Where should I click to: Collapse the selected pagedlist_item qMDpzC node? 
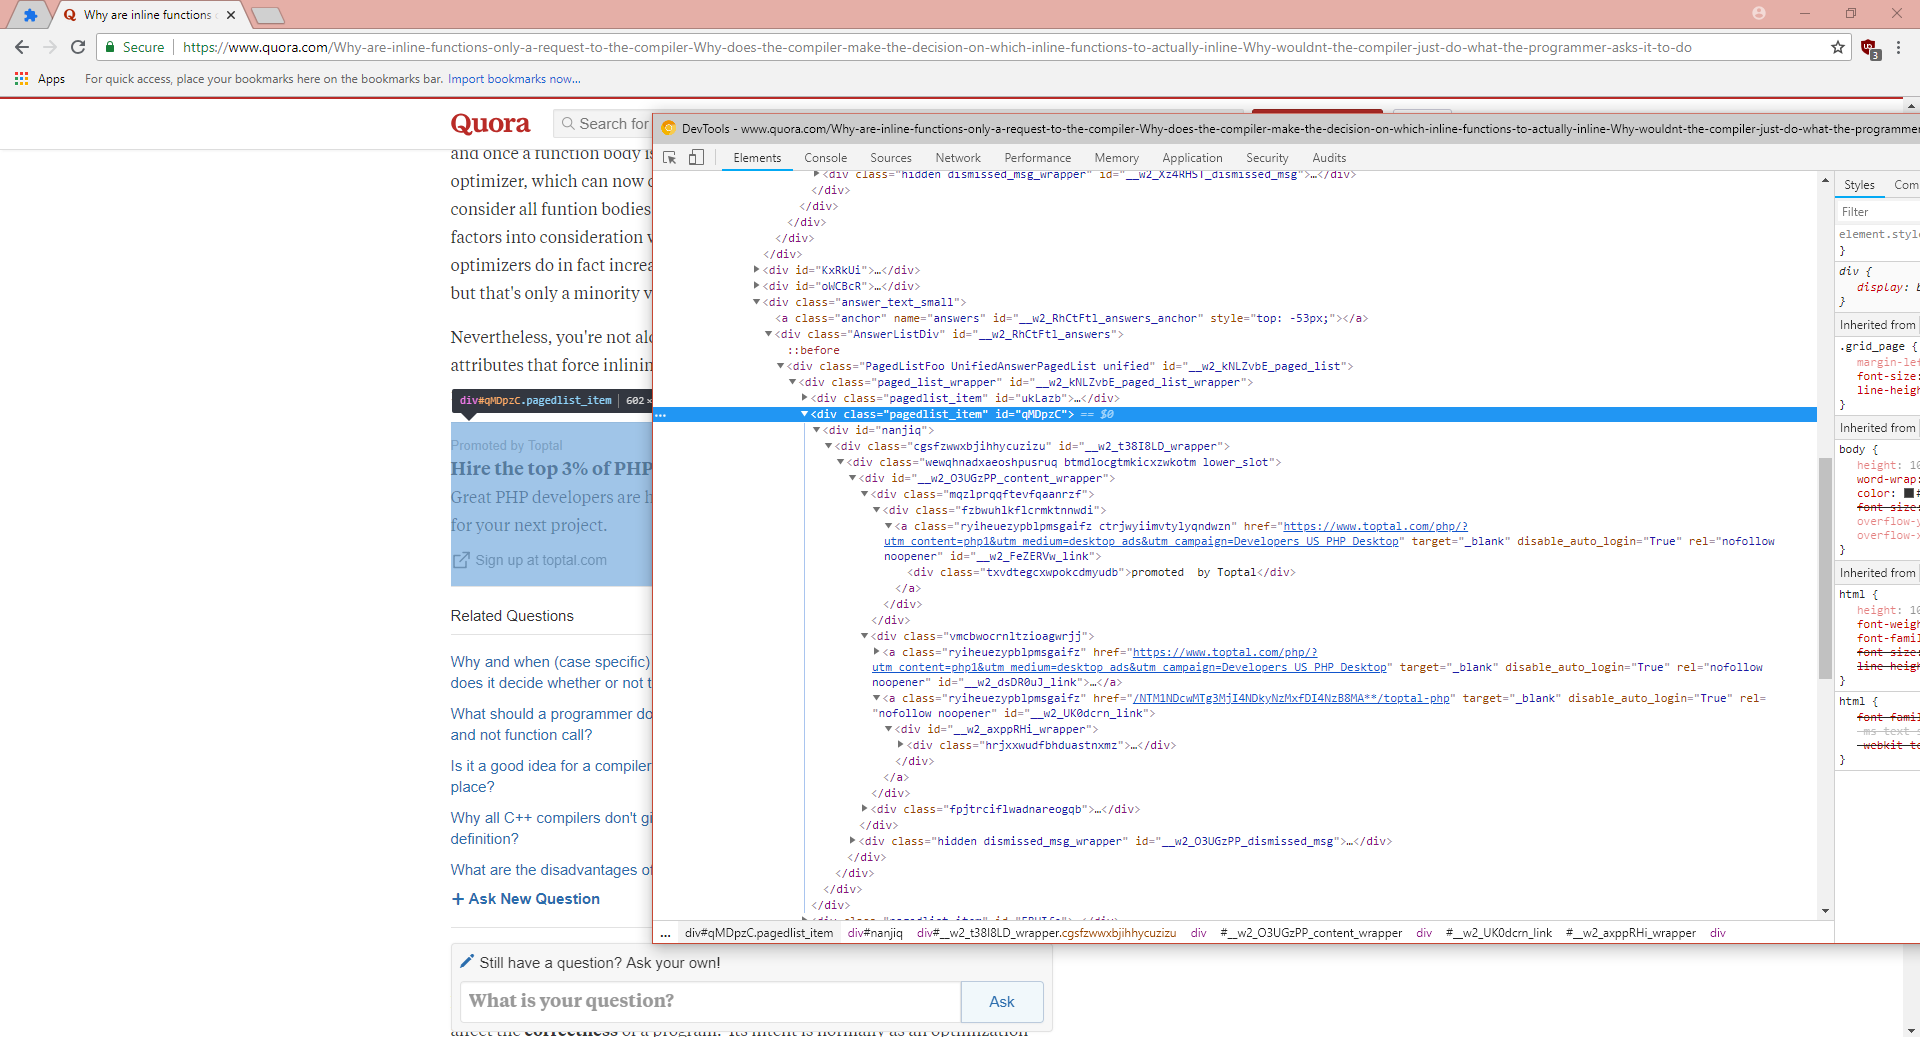tap(804, 414)
